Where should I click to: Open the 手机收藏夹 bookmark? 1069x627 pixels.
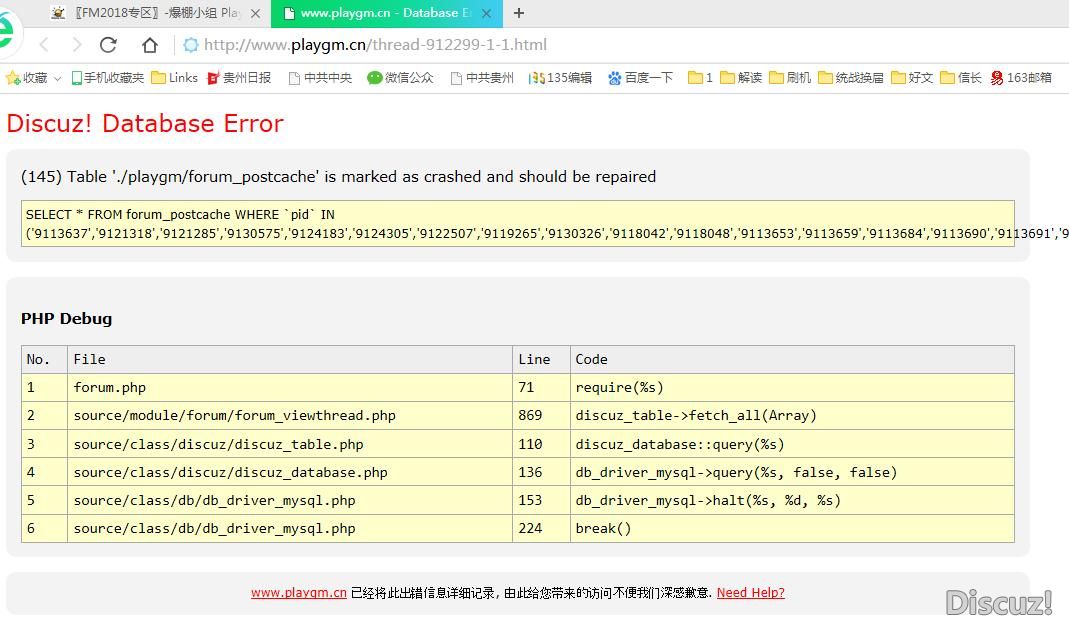(x=108, y=78)
